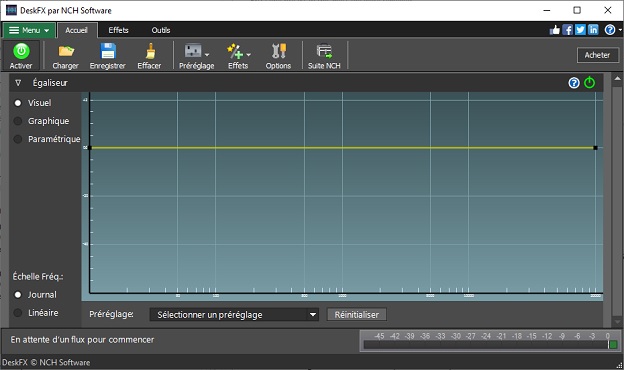Share on Twitter icon
This screenshot has width=624, height=370.
pyautogui.click(x=580, y=30)
